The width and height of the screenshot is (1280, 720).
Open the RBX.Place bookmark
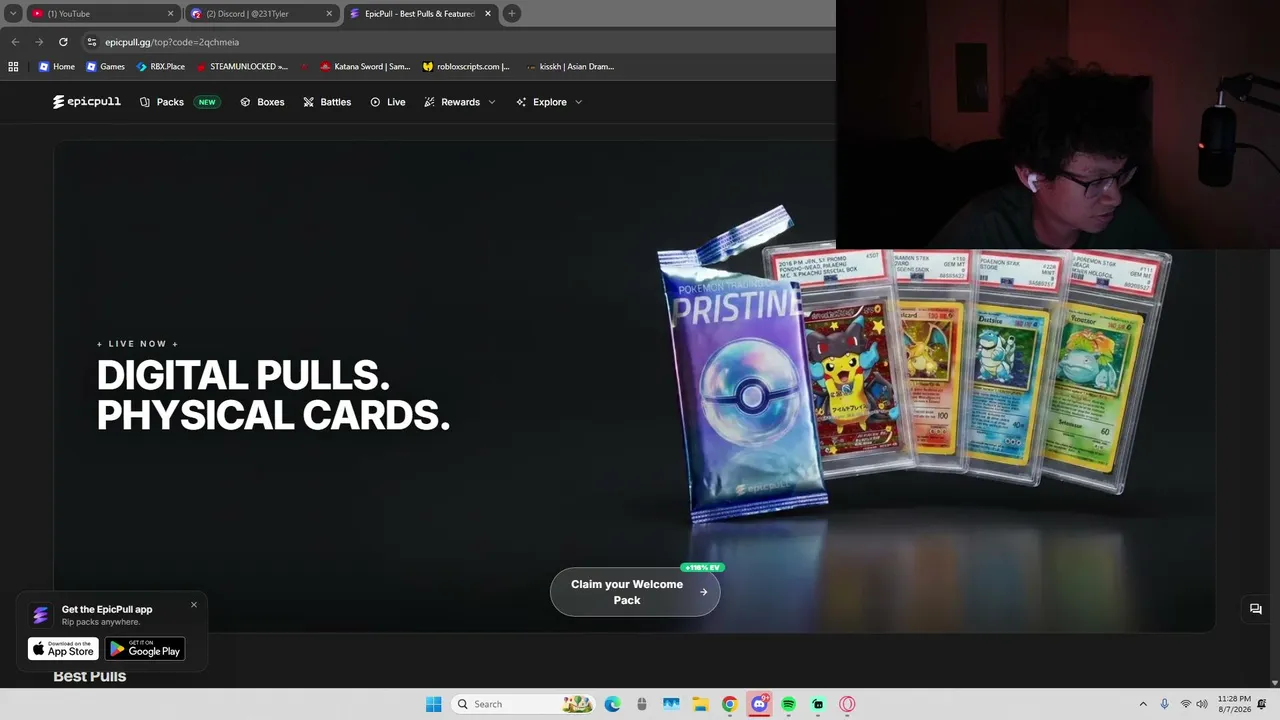tap(160, 67)
